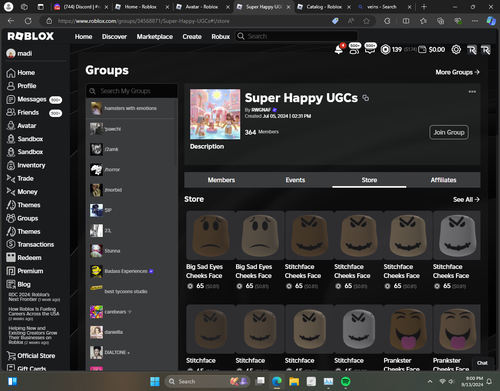Click the Join Group button
500x391 pixels.
(x=449, y=133)
